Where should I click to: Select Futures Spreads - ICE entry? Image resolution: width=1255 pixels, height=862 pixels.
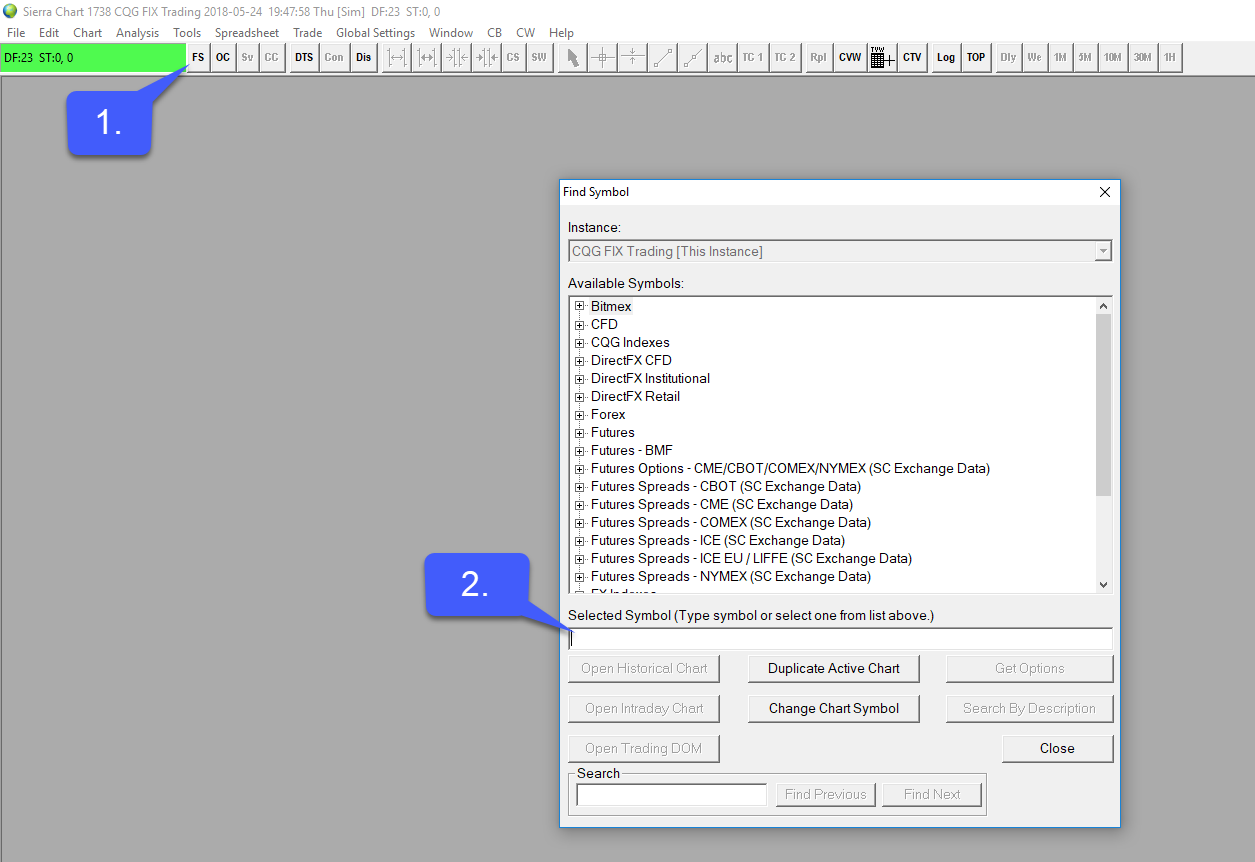(717, 541)
